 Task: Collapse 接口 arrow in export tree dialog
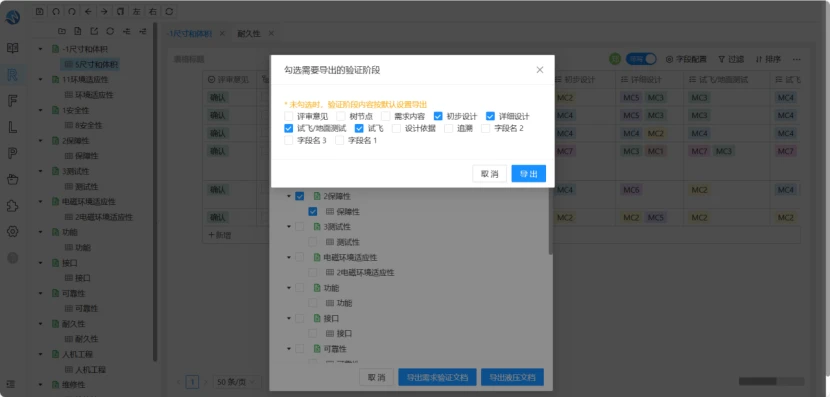coord(289,319)
